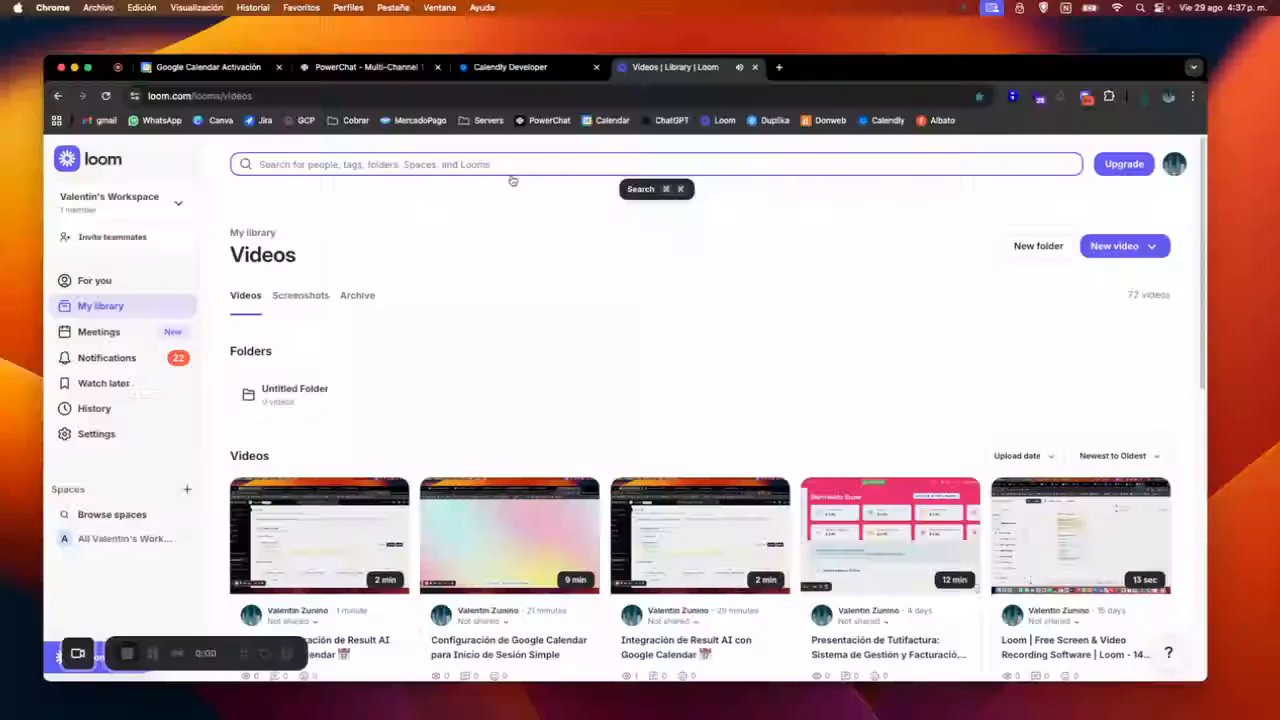Open the Favoritos menu

(x=301, y=7)
